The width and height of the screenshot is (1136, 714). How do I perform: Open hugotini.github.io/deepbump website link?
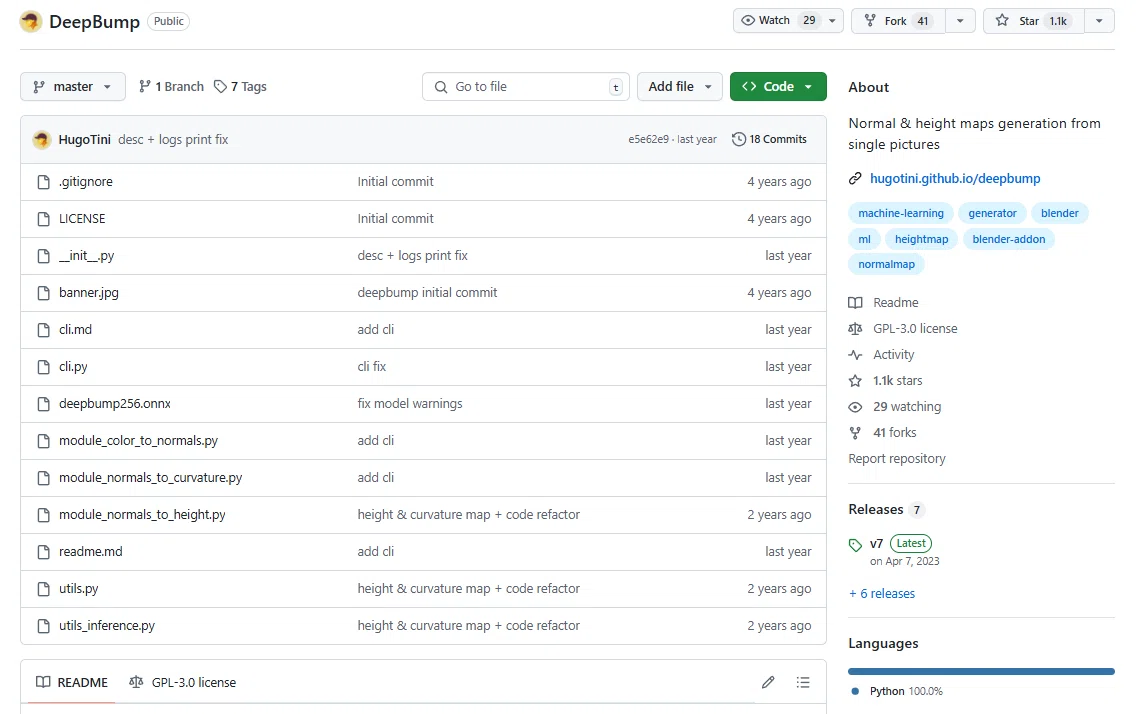(955, 178)
